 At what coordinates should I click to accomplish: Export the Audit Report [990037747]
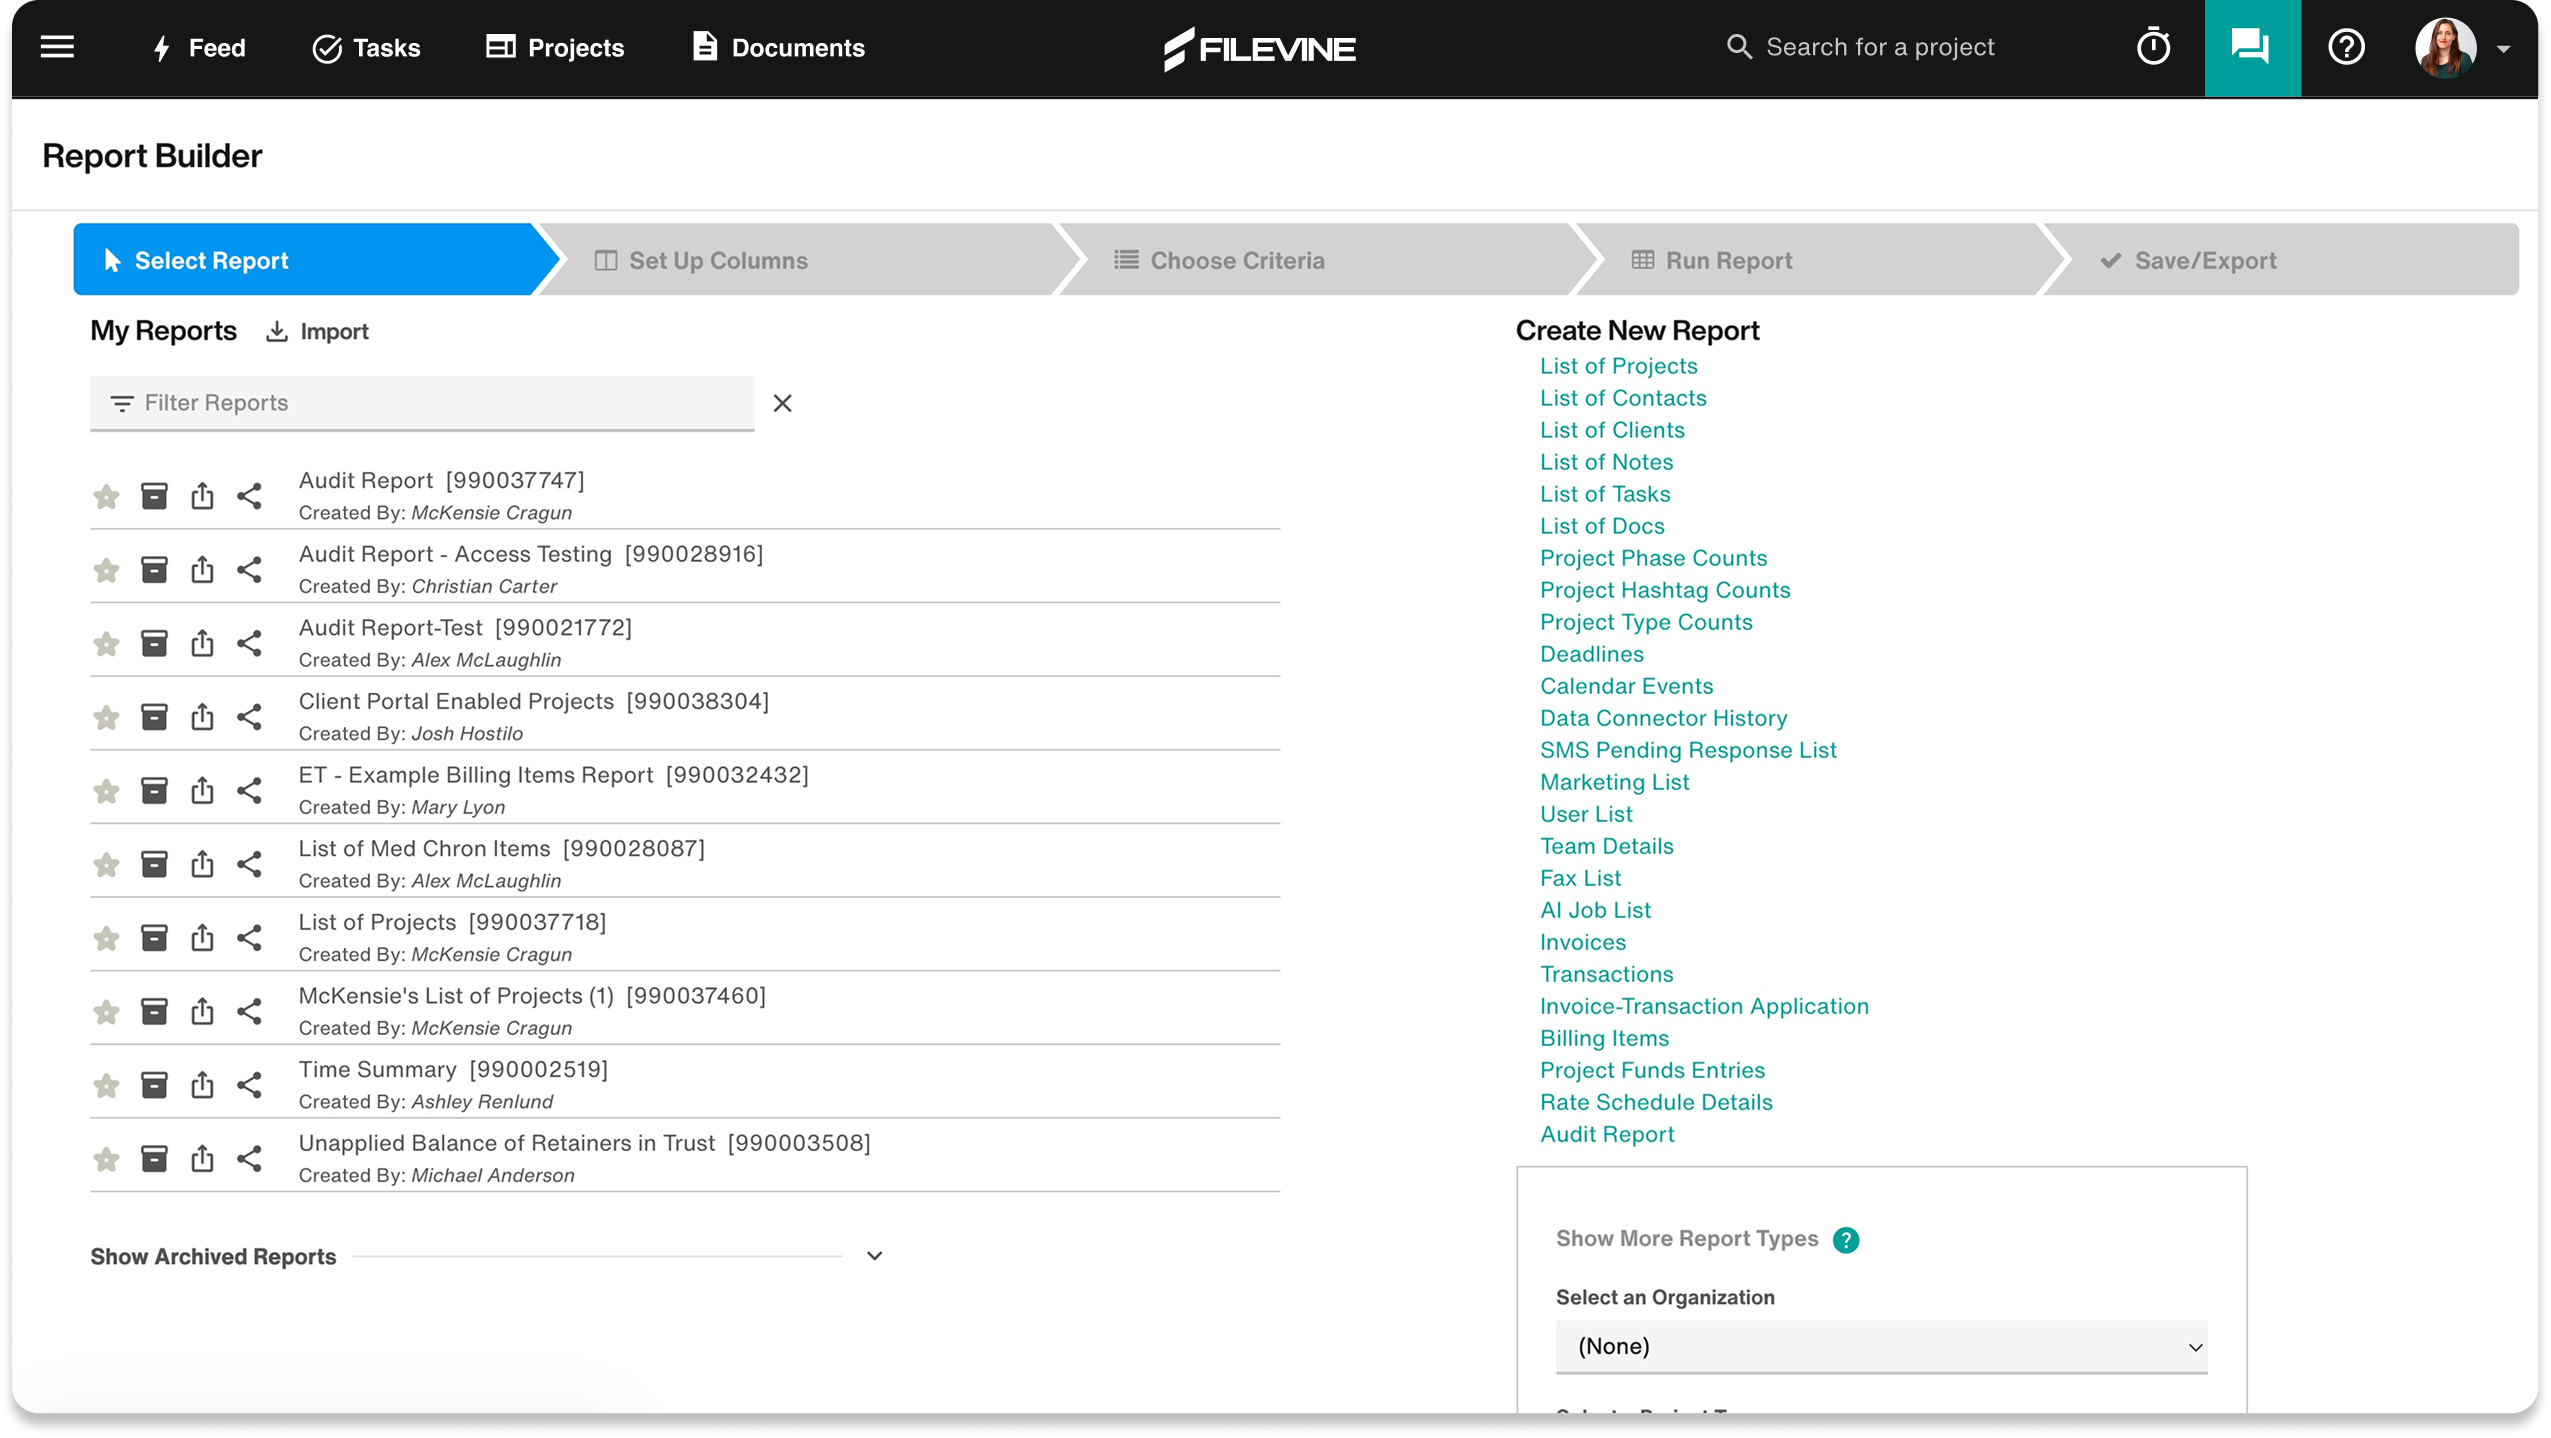click(x=202, y=496)
